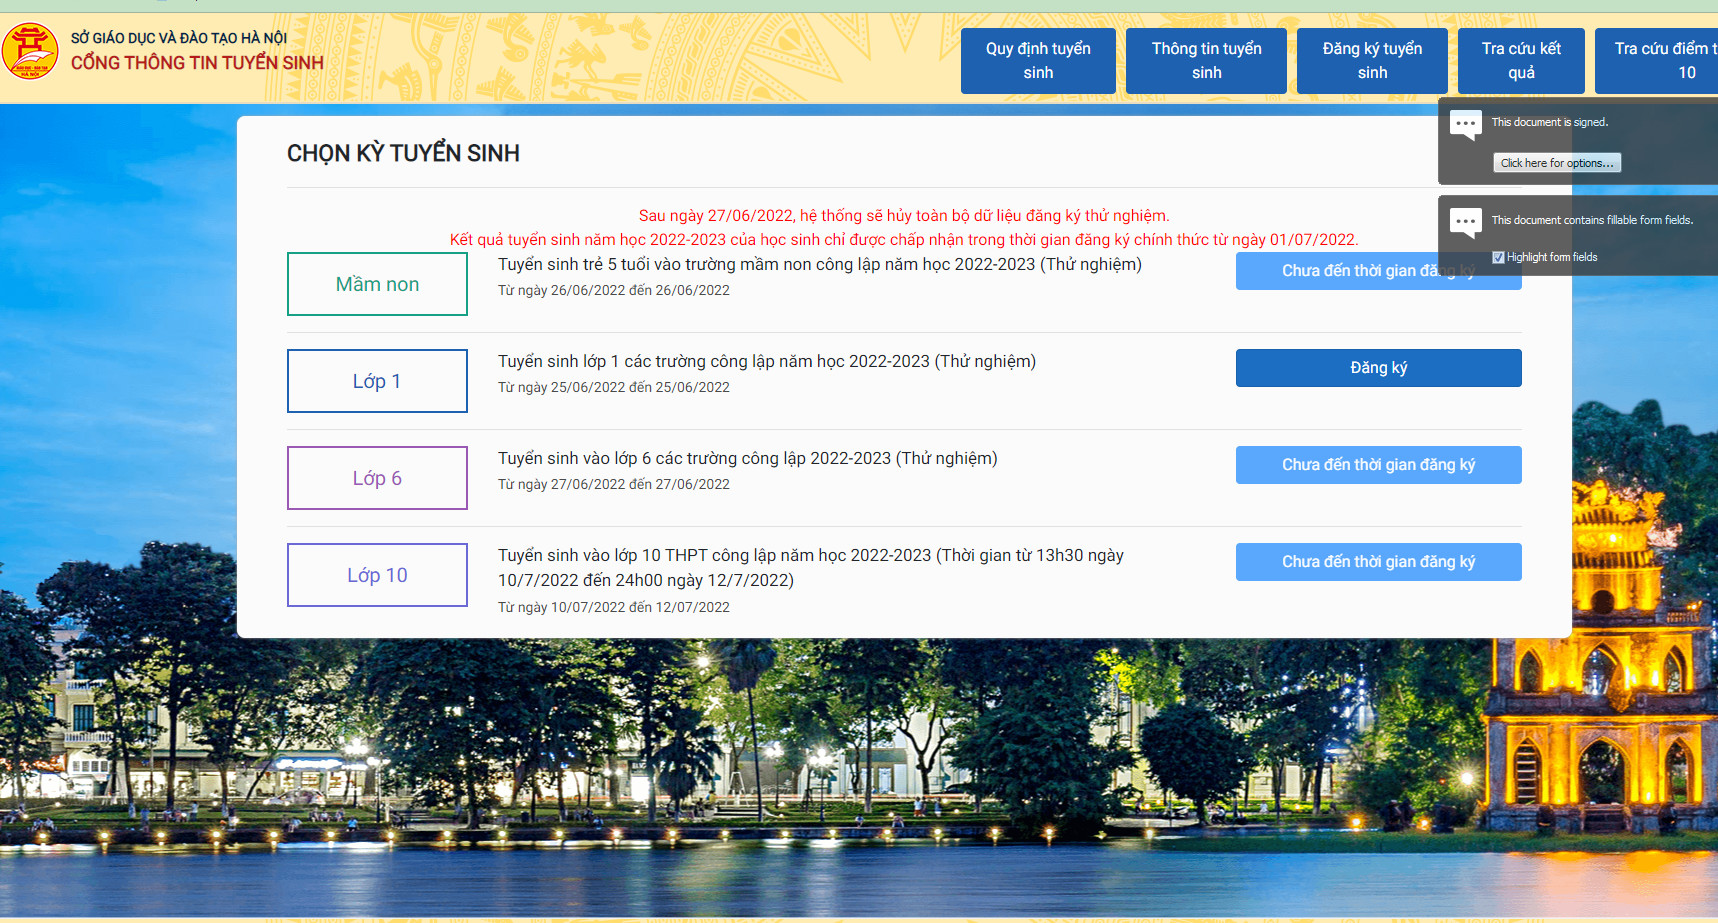Click speech bubble icon beside fillable form fields message

pyautogui.click(x=1465, y=222)
